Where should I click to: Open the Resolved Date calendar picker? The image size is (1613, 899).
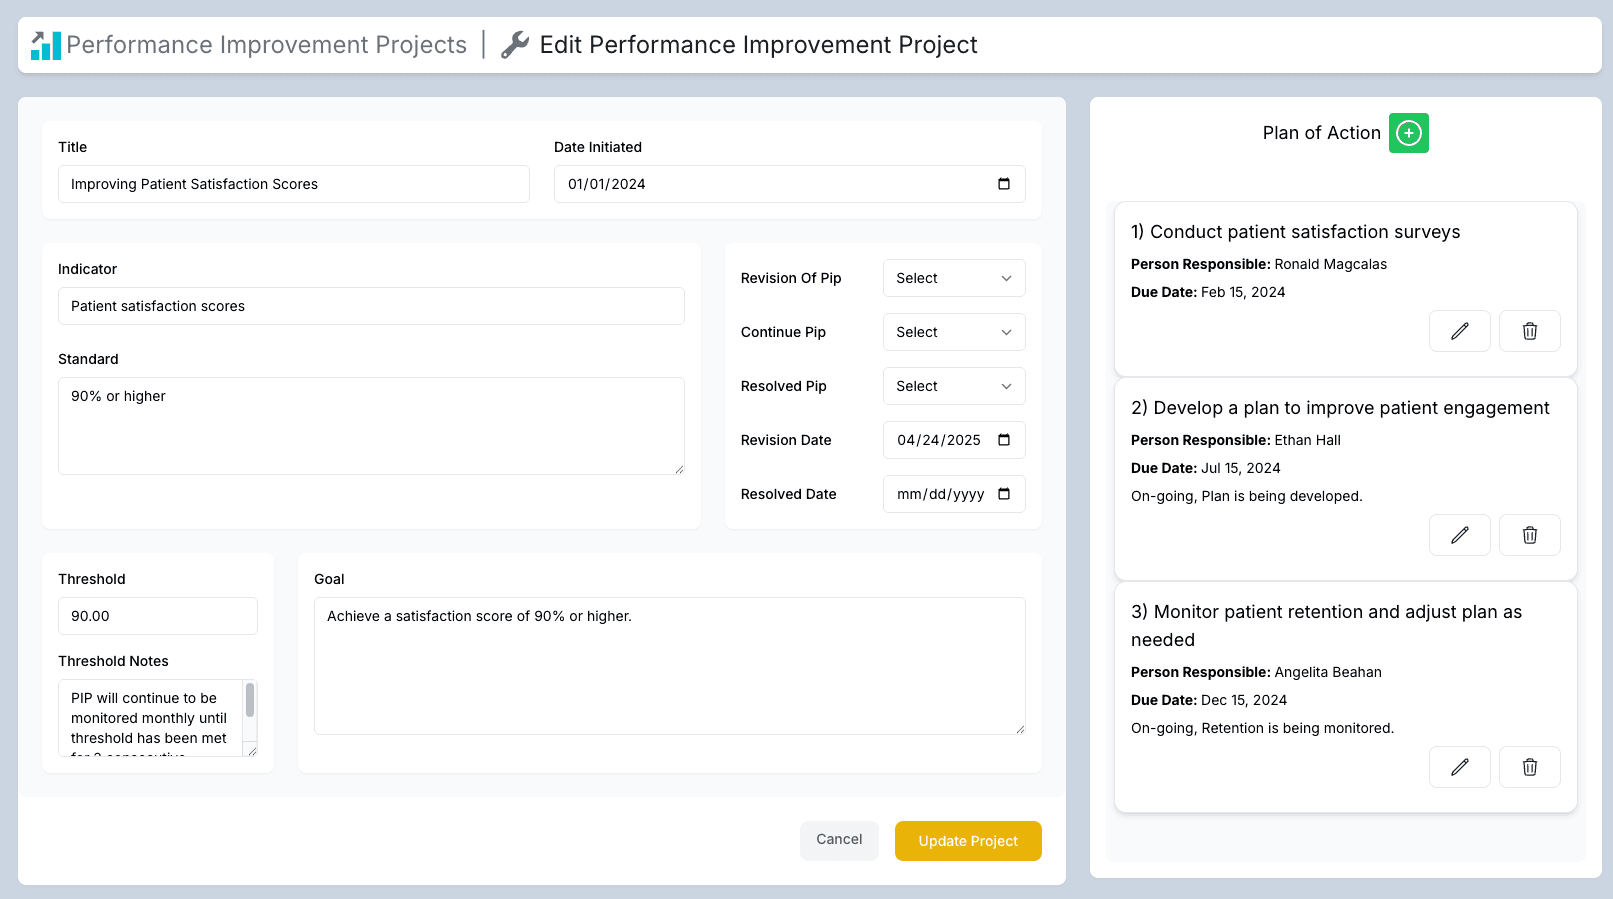click(x=1004, y=494)
